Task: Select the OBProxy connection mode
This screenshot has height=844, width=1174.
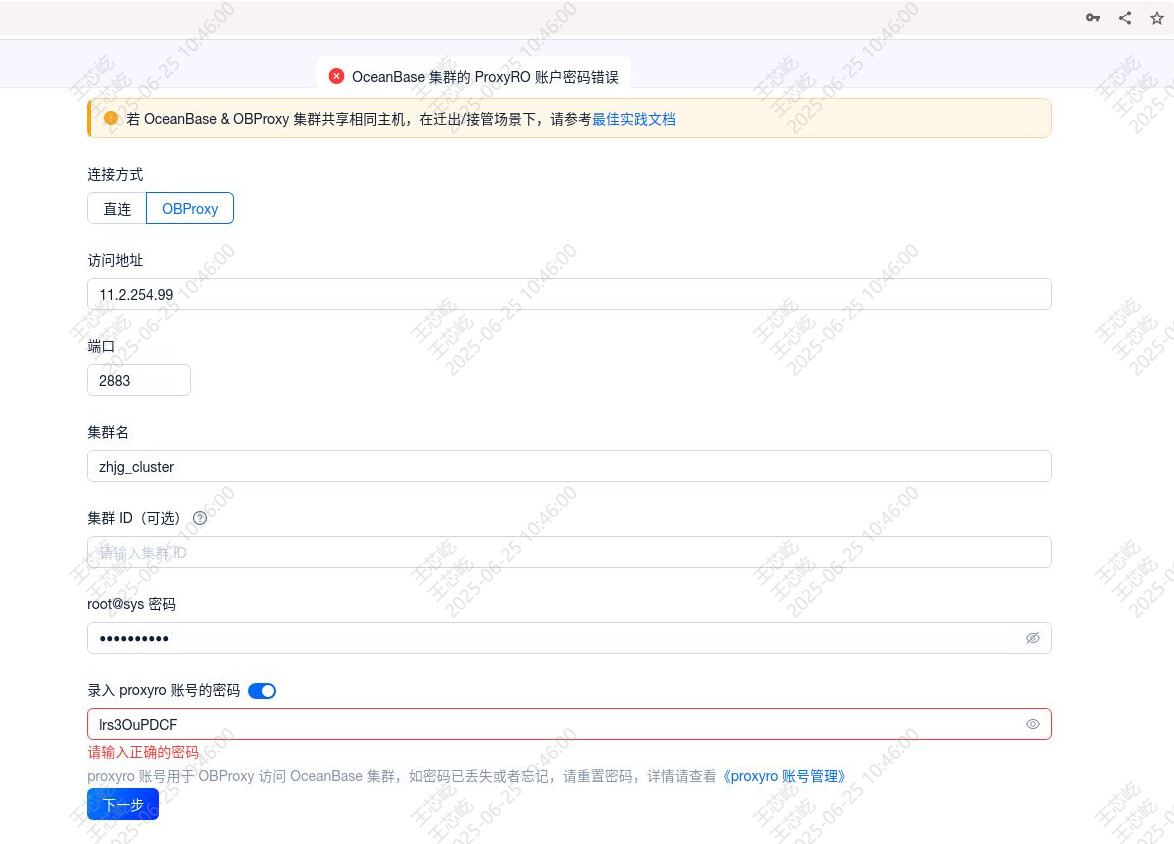Action: [x=190, y=208]
